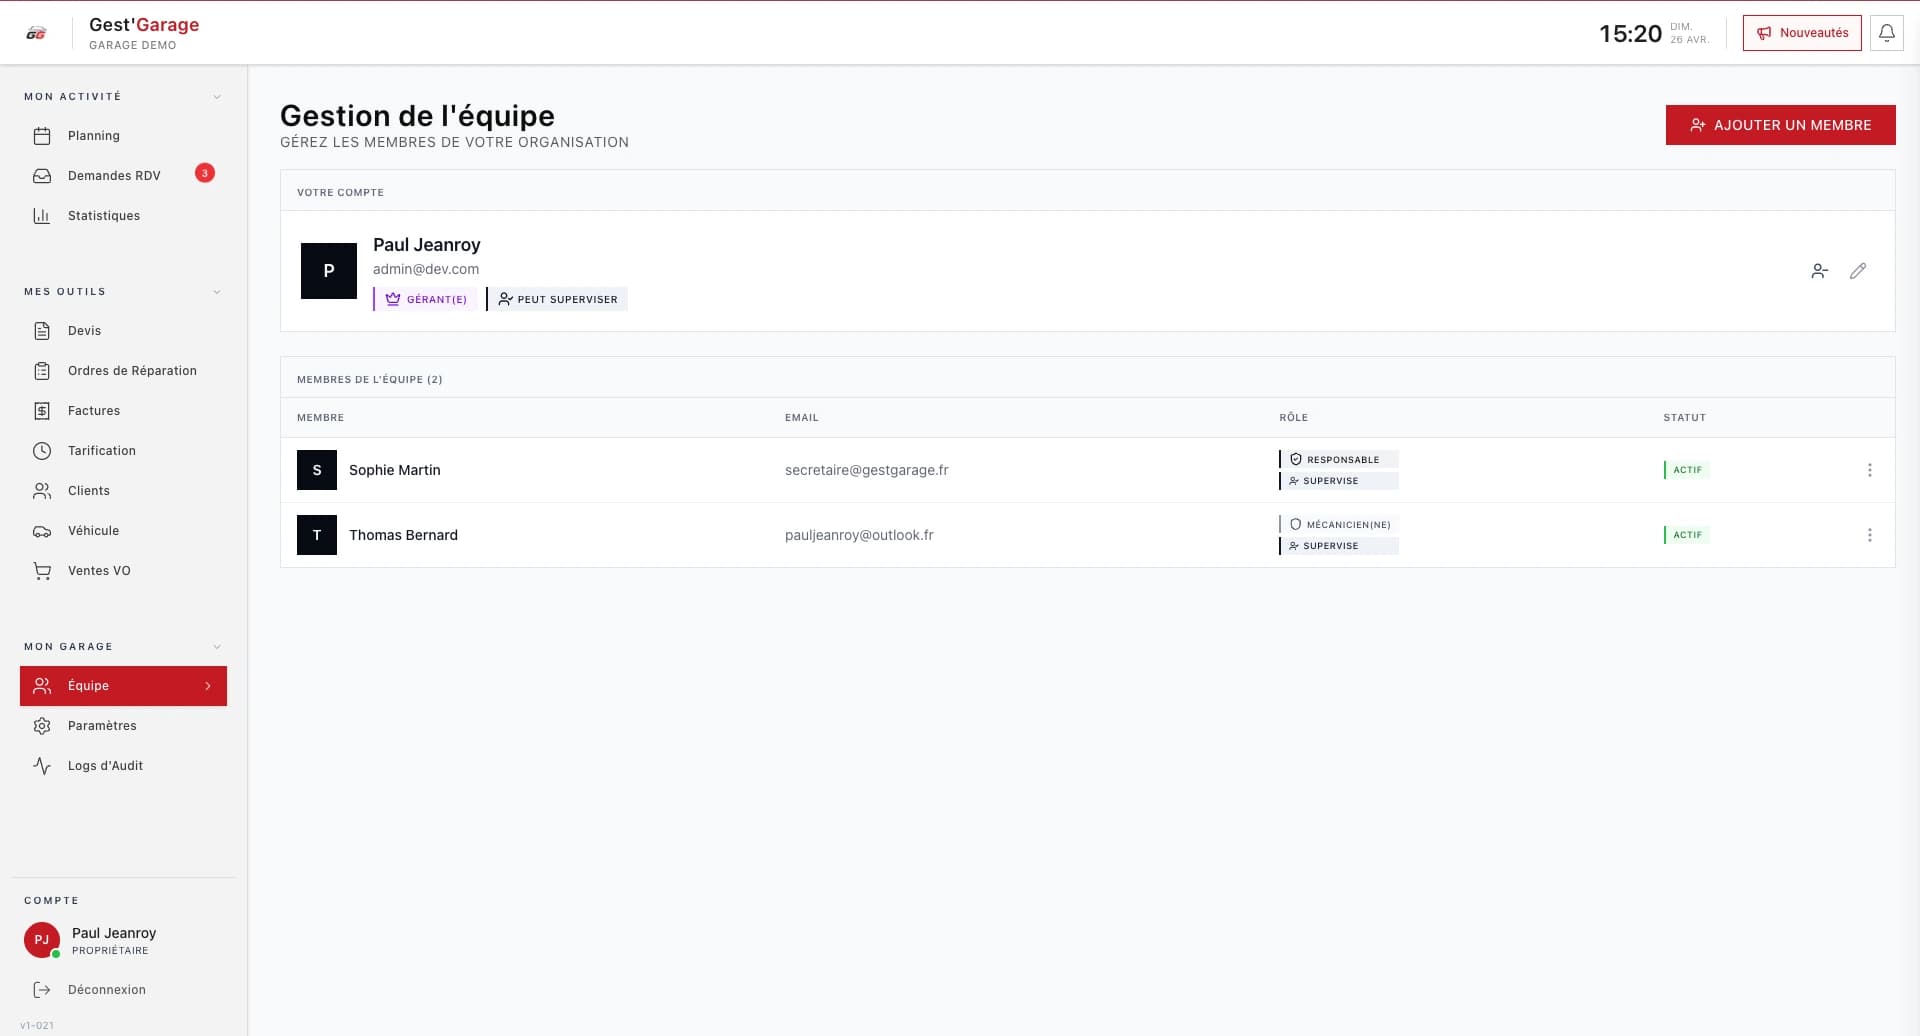Image resolution: width=1920 pixels, height=1036 pixels.
Task: Click the Planning calendar icon
Action: coord(42,136)
